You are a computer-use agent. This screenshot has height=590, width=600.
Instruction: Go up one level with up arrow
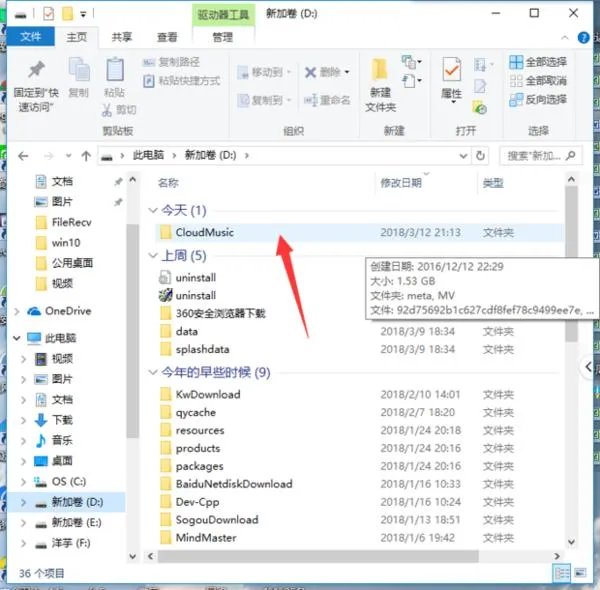click(x=86, y=156)
